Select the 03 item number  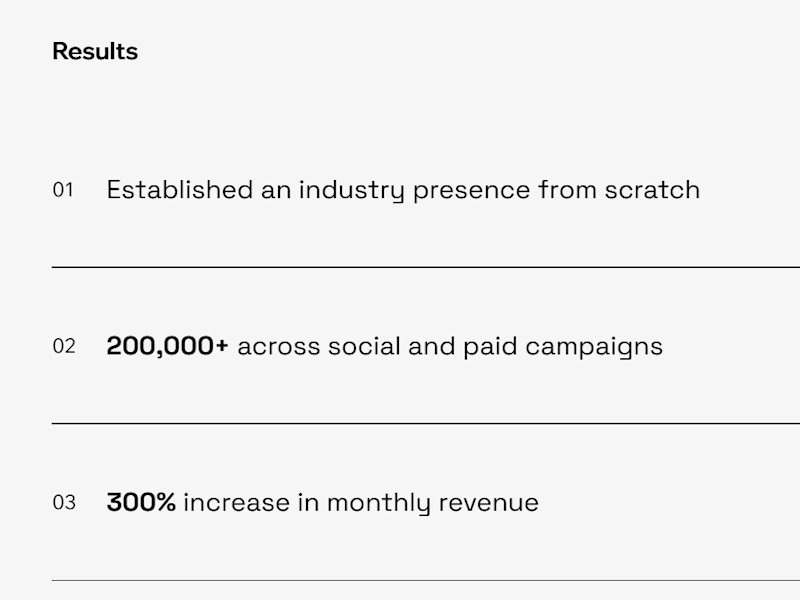(x=64, y=503)
